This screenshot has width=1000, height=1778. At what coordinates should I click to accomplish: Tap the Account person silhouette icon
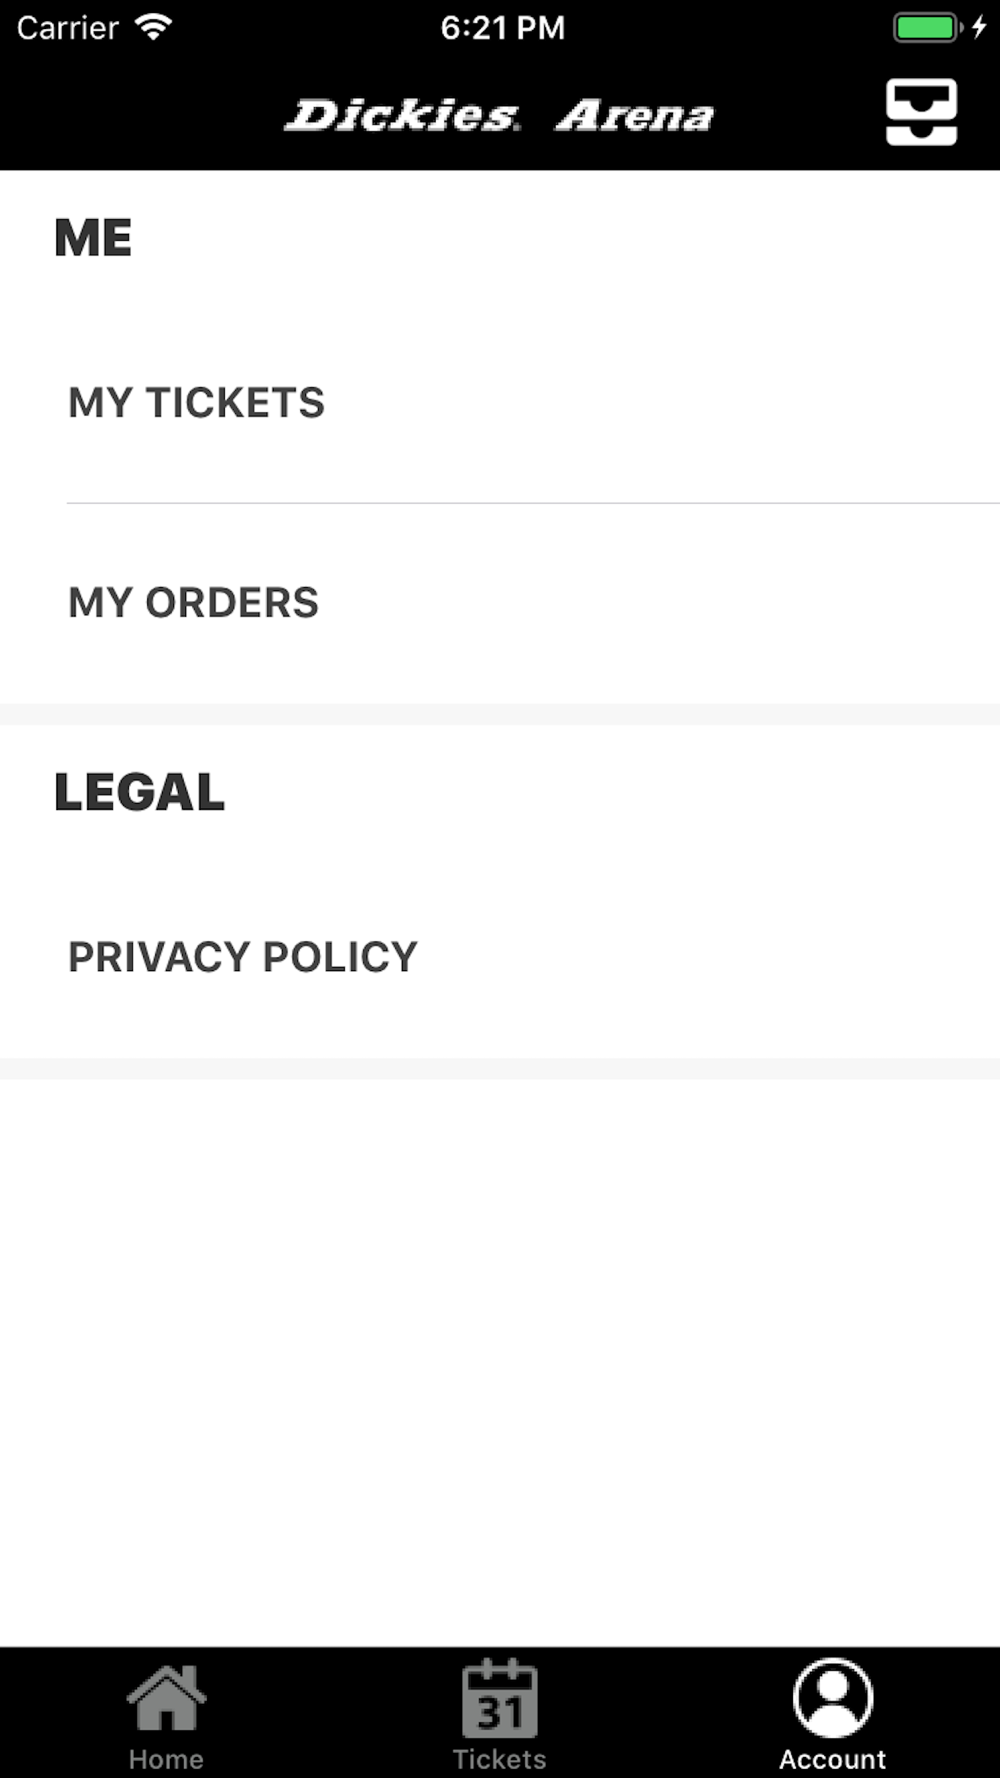click(x=832, y=1698)
